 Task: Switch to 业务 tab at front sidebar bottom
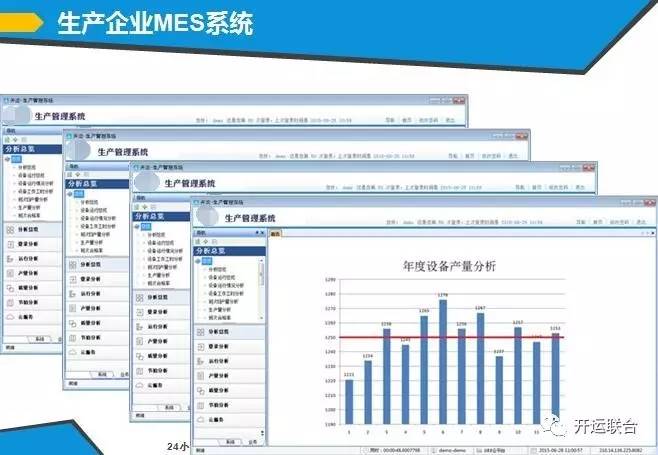251,441
